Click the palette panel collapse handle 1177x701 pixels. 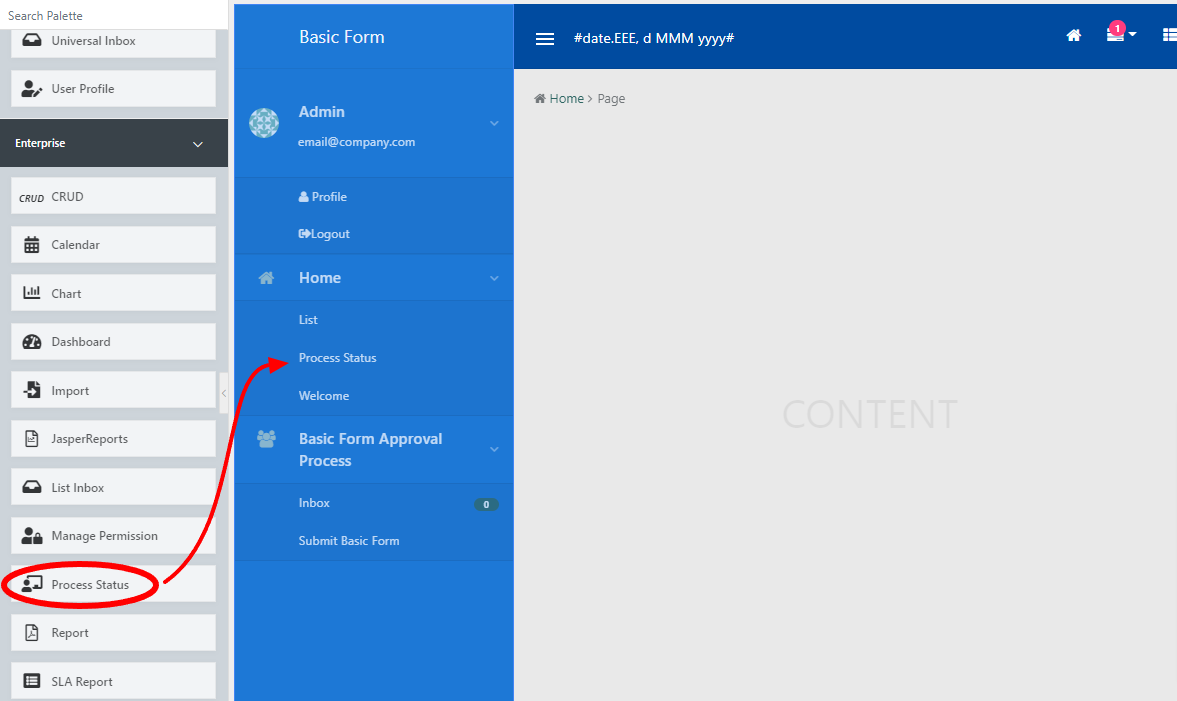point(224,393)
